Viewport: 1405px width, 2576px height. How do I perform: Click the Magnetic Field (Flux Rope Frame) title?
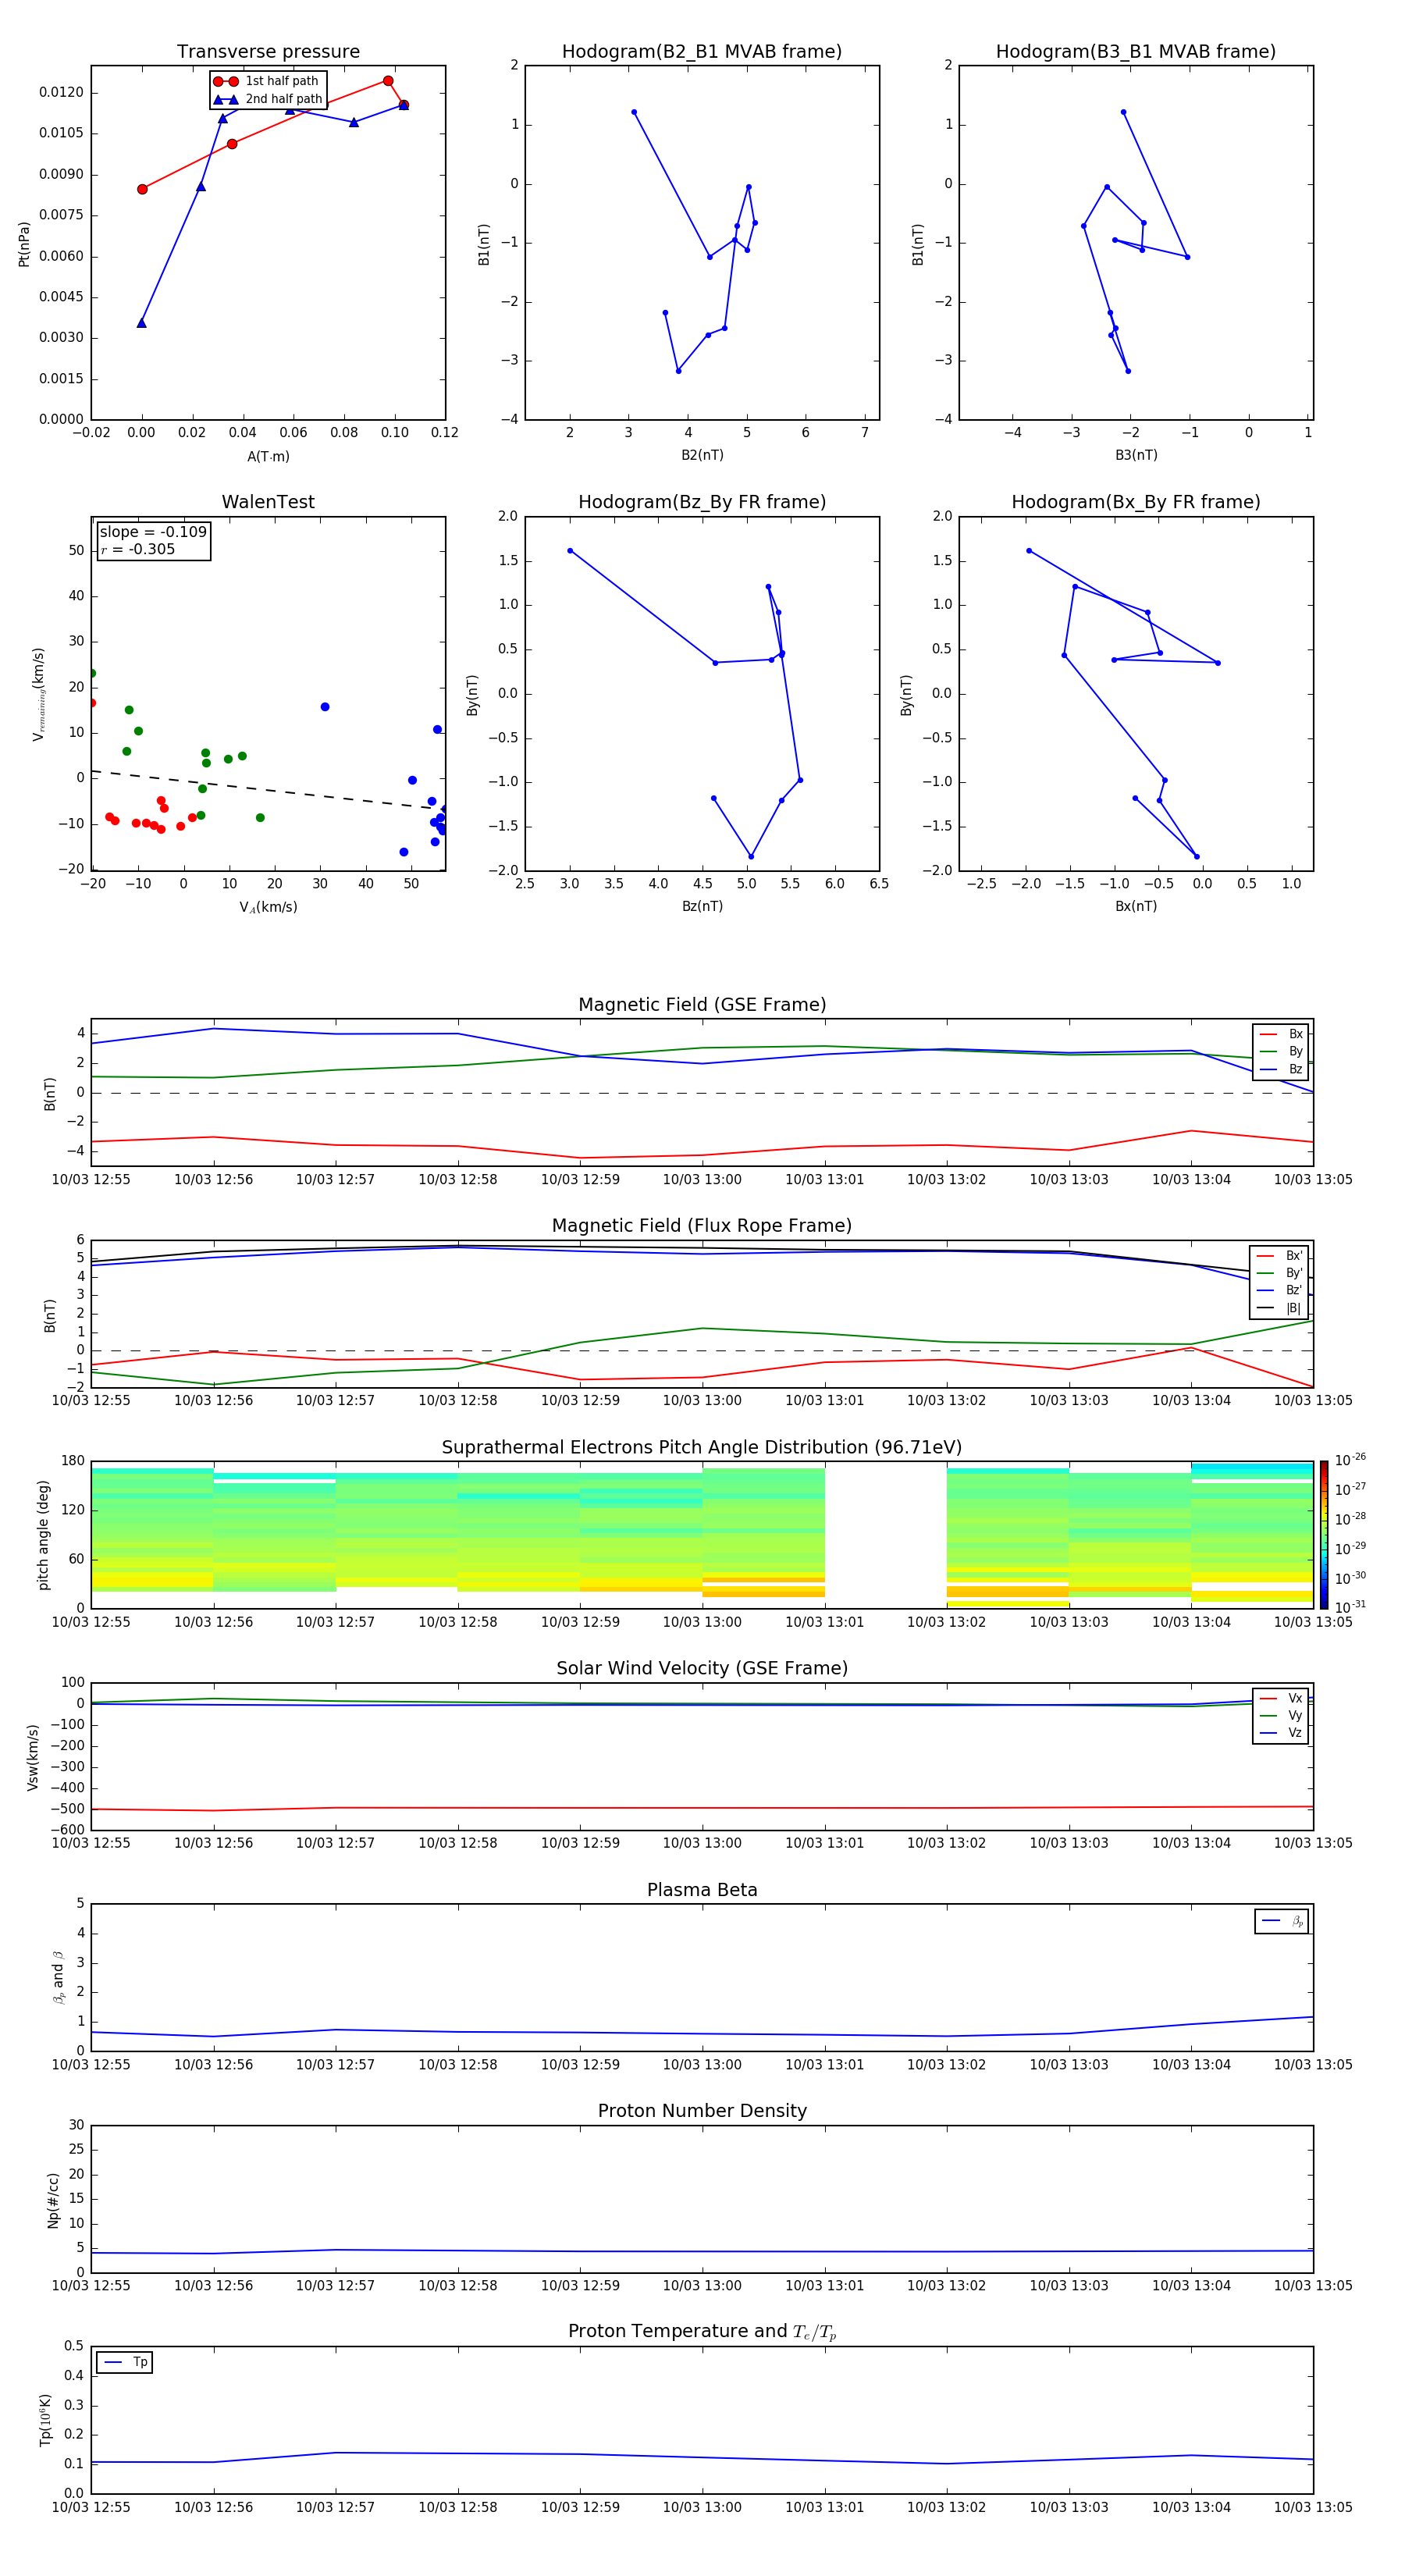pos(702,1226)
